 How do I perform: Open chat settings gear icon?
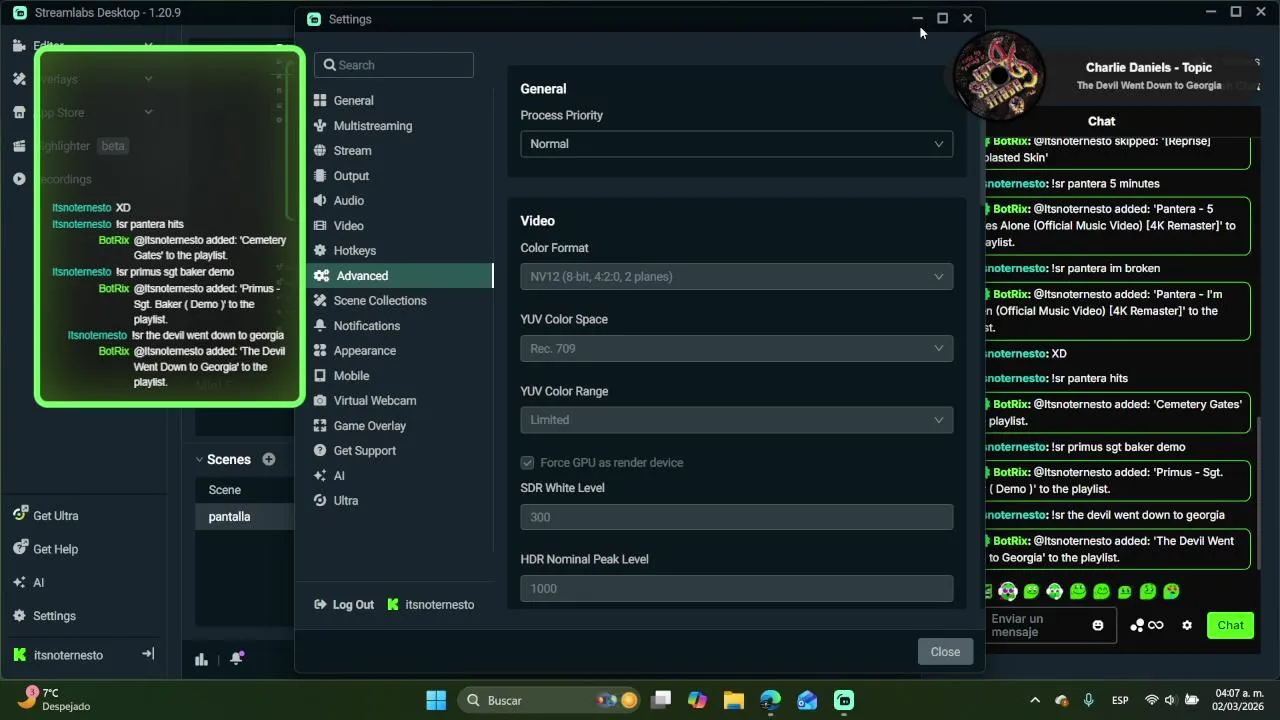(x=1187, y=625)
